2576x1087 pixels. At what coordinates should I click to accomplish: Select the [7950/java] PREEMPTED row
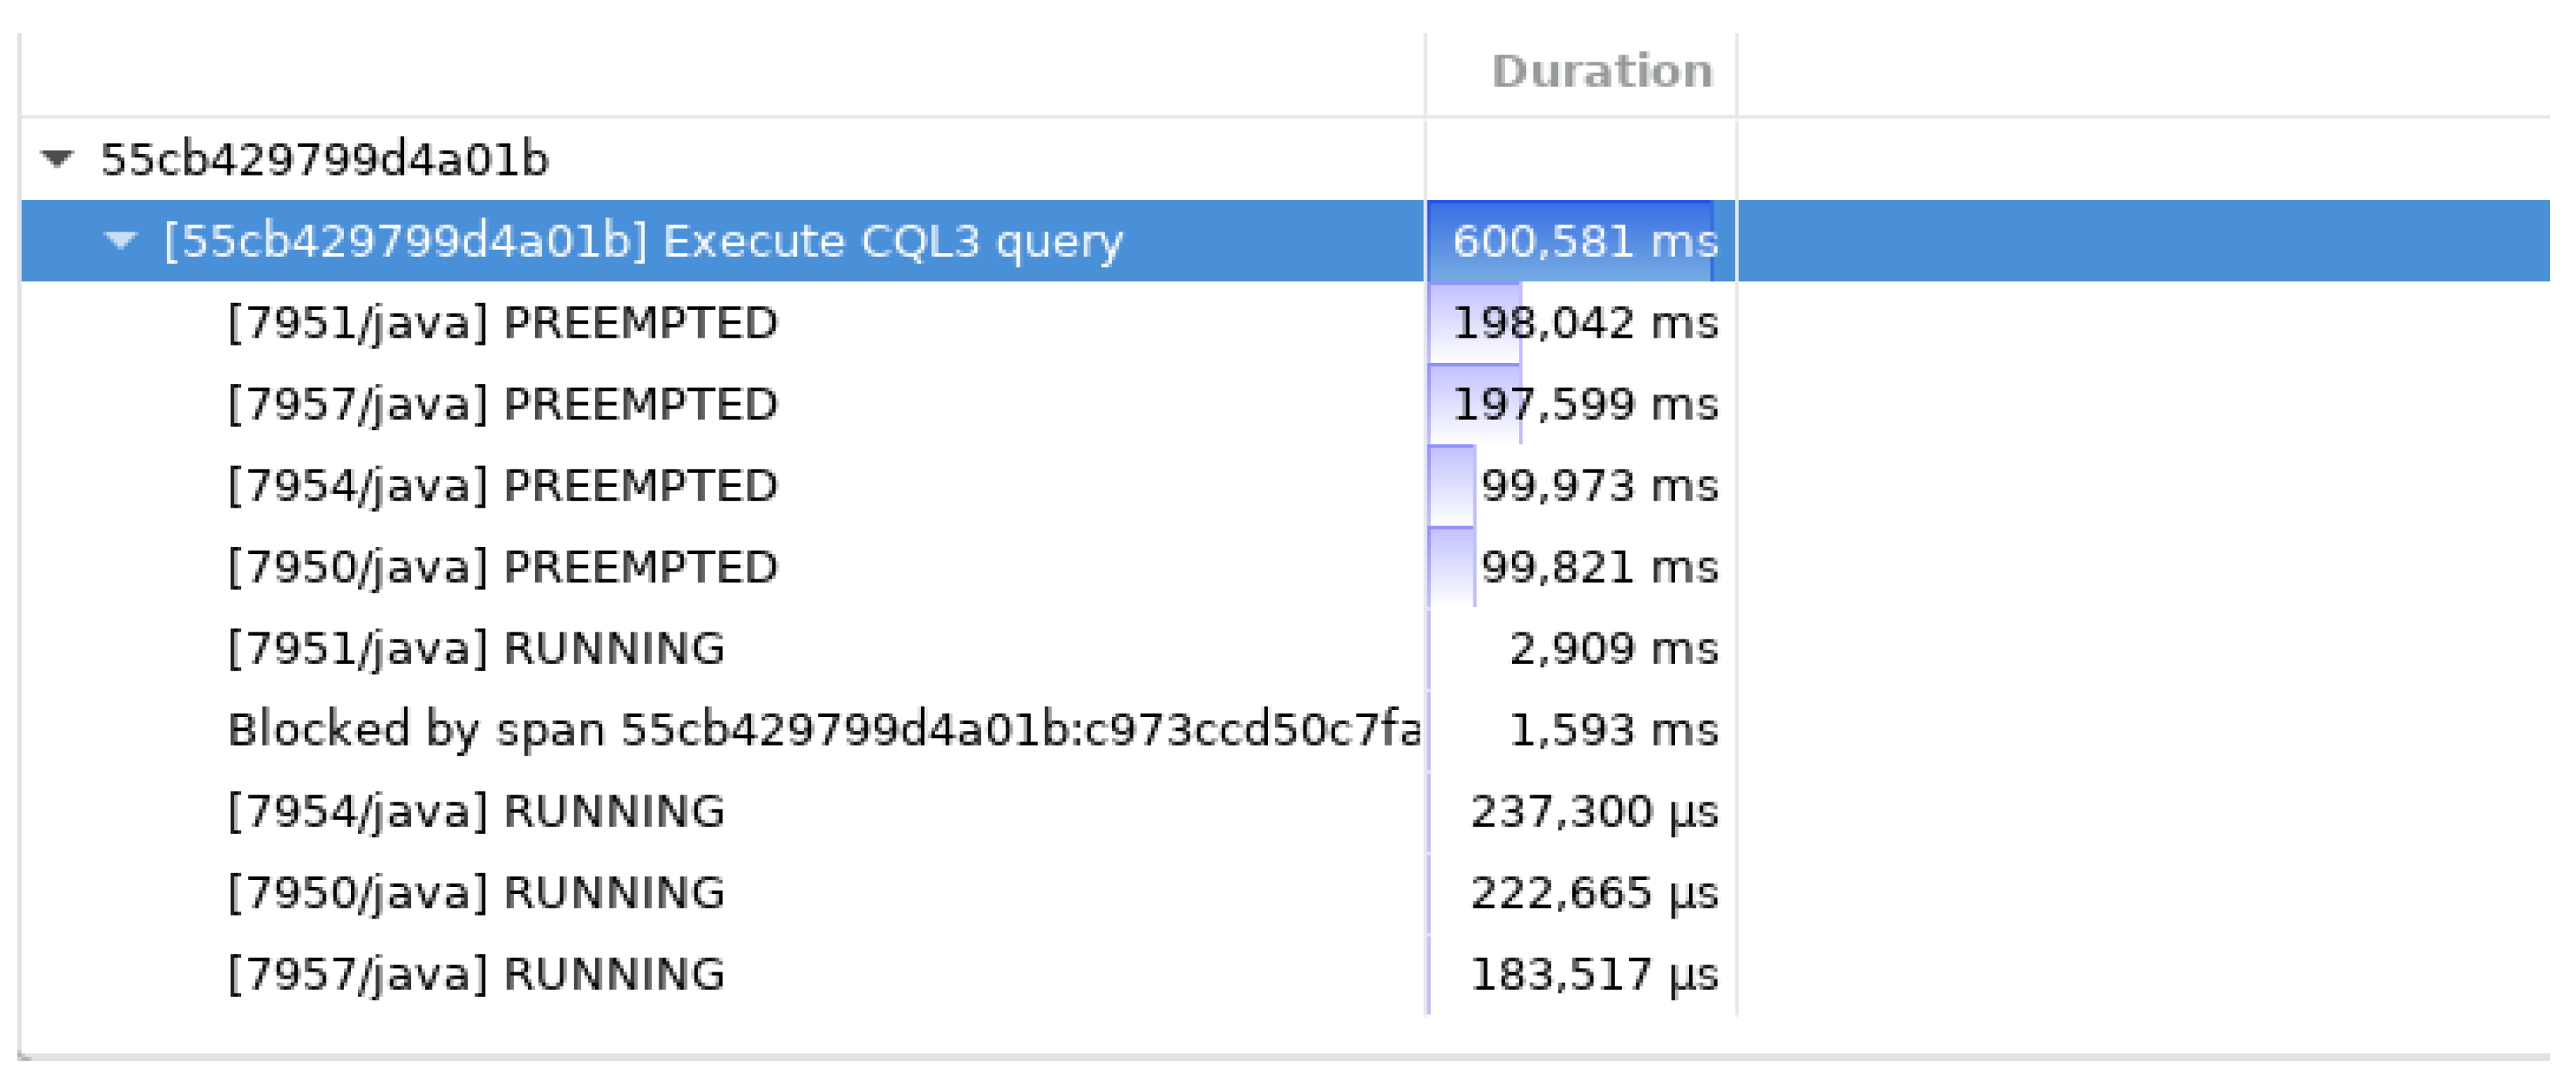(502, 568)
